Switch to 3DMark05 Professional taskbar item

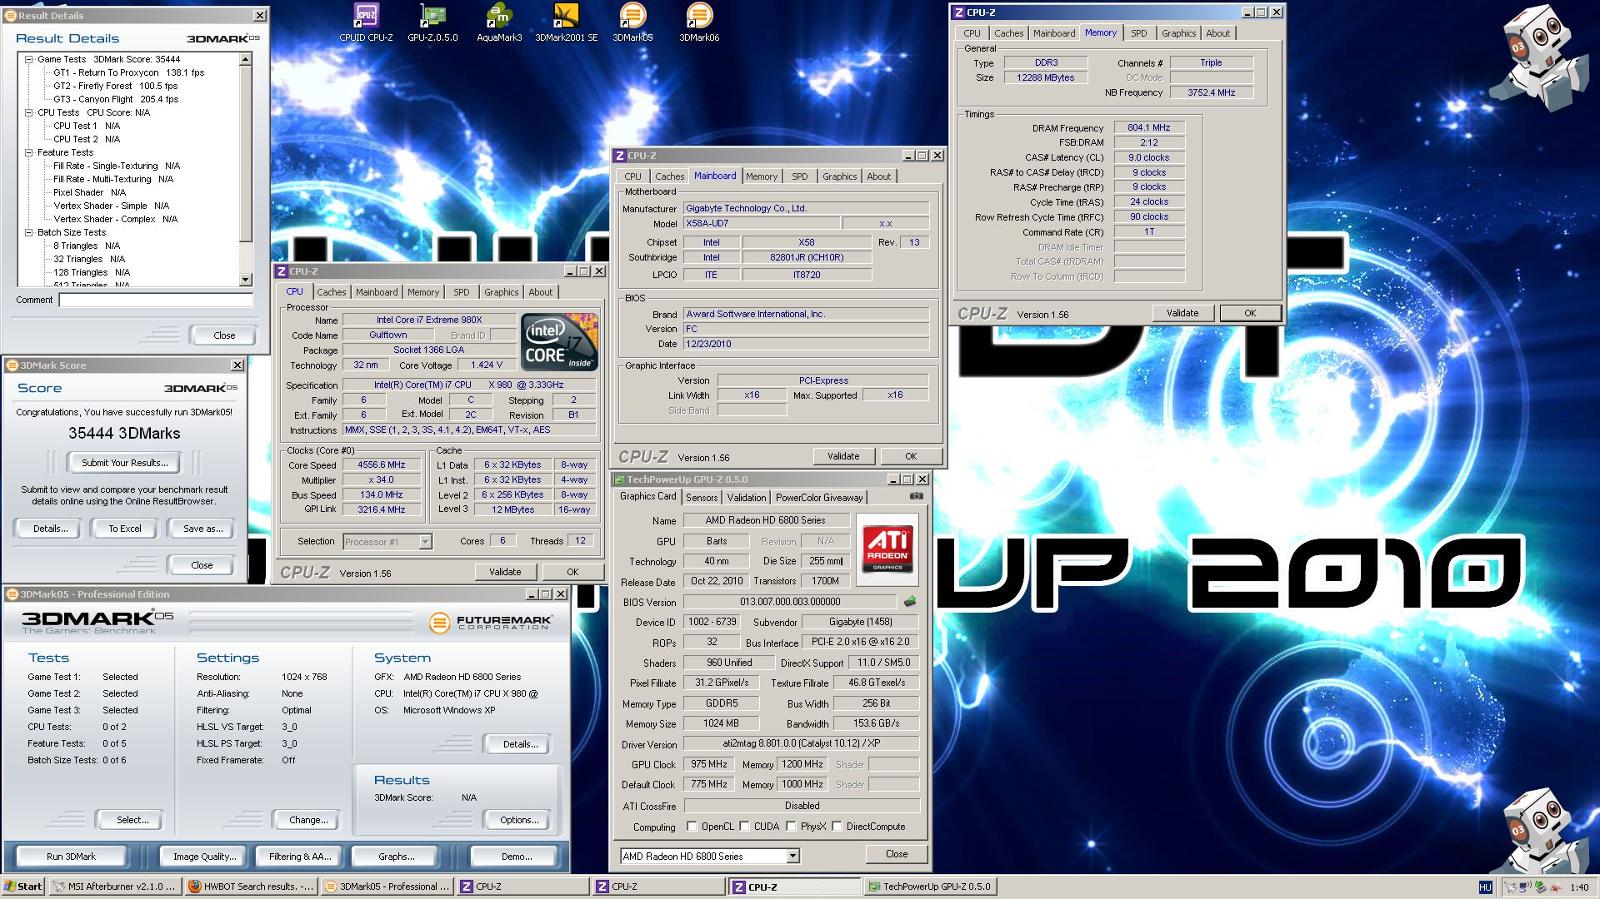[387, 886]
